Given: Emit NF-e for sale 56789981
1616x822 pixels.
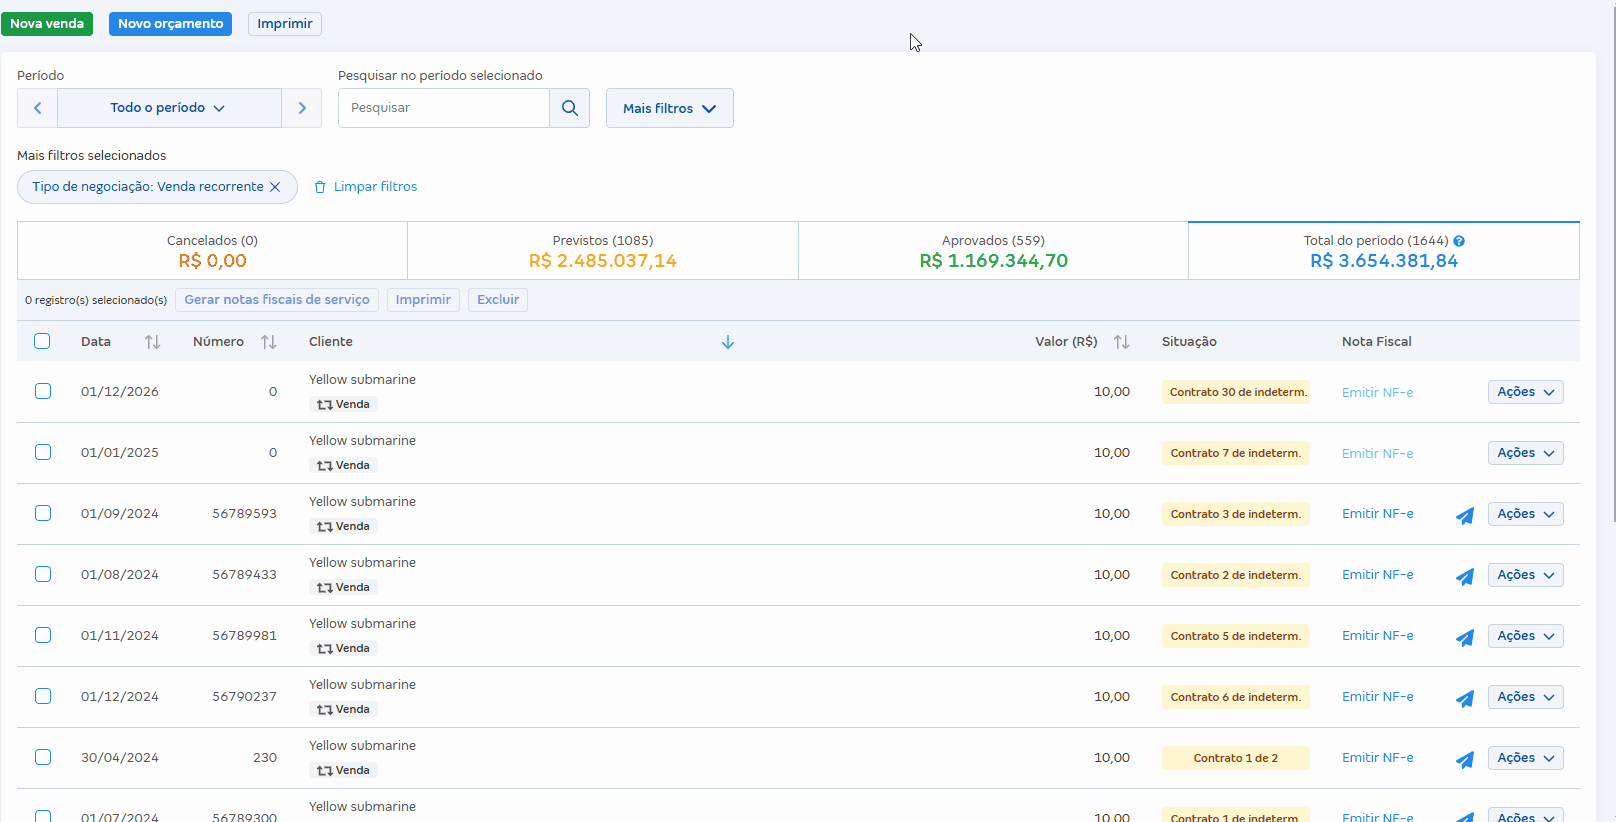Looking at the screenshot, I should pos(1378,636).
